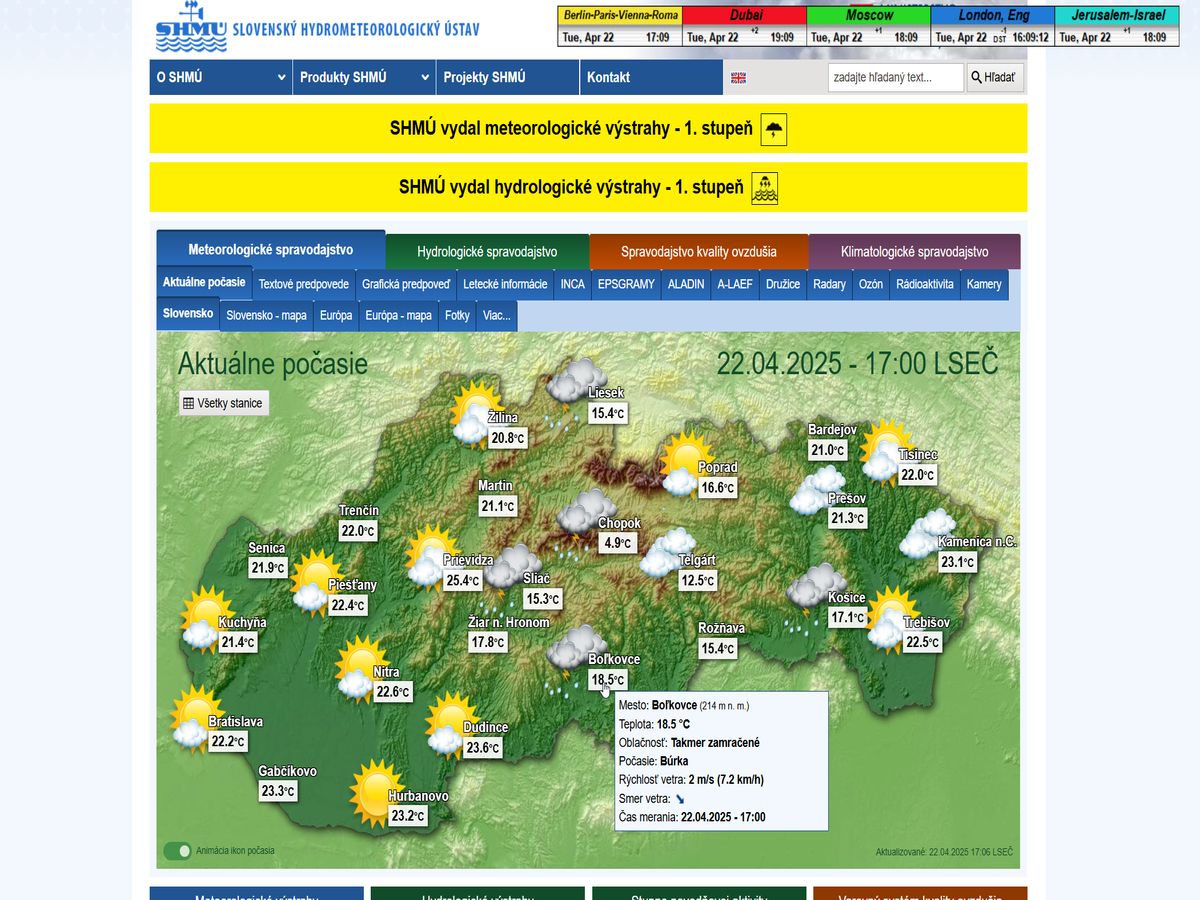Screen dimensions: 1200x900
Task: Switch to Hydrologické spravodajstvo tab
Action: (x=487, y=252)
